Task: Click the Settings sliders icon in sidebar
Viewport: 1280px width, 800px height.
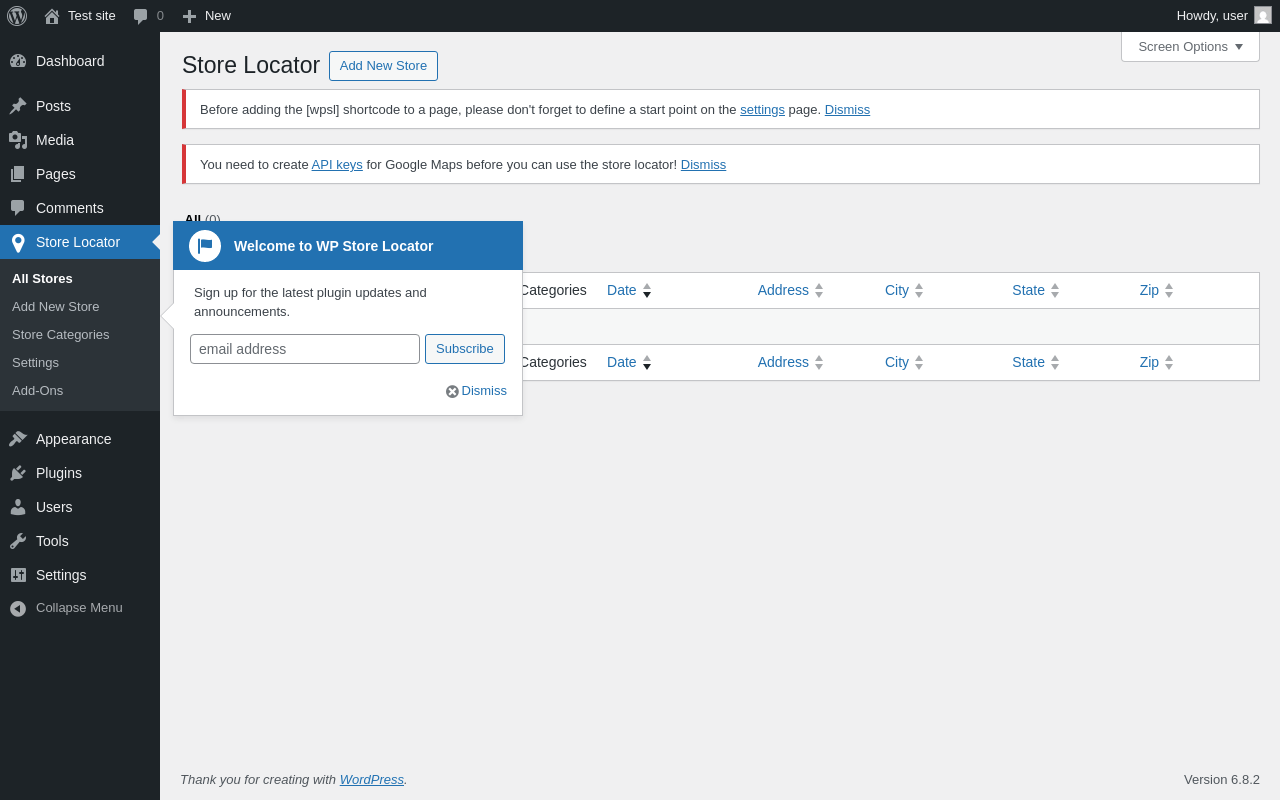Action: click(18, 575)
